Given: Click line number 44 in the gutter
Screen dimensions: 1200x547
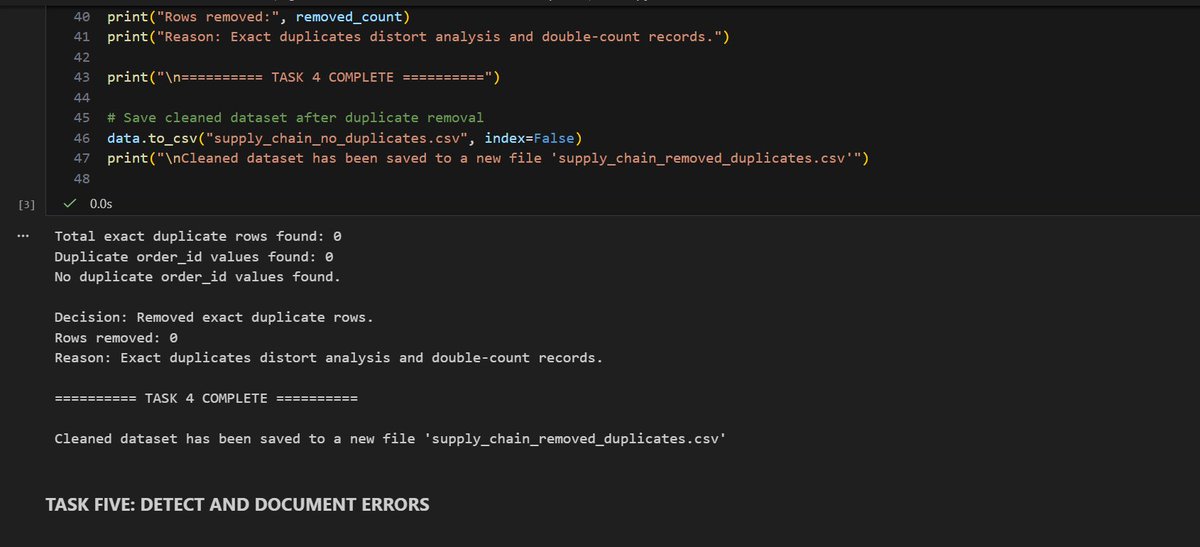Looking at the screenshot, I should pos(82,97).
